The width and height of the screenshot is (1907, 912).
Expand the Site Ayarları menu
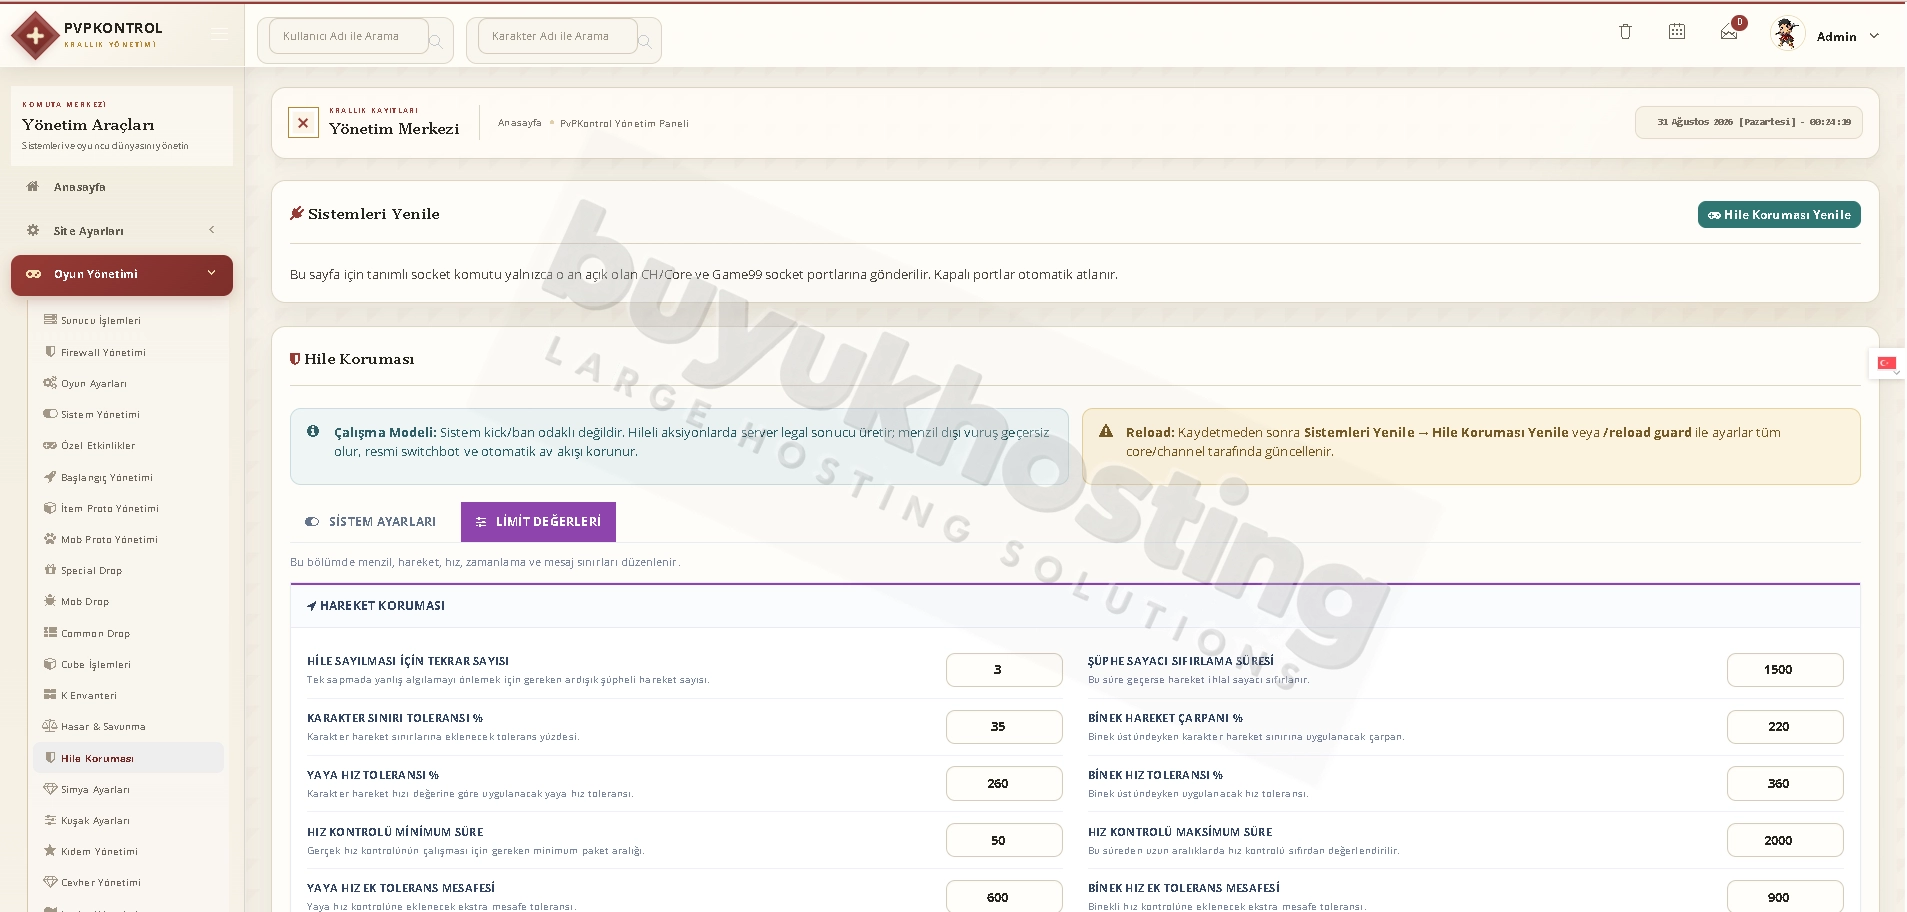[x=122, y=231]
